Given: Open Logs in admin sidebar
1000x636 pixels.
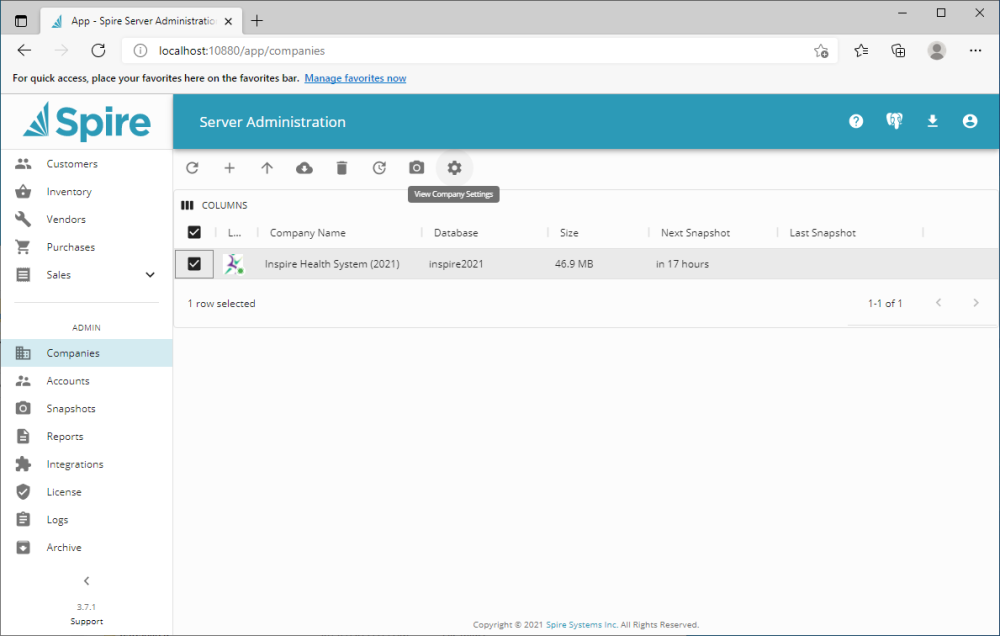Looking at the screenshot, I should coord(86,520).
